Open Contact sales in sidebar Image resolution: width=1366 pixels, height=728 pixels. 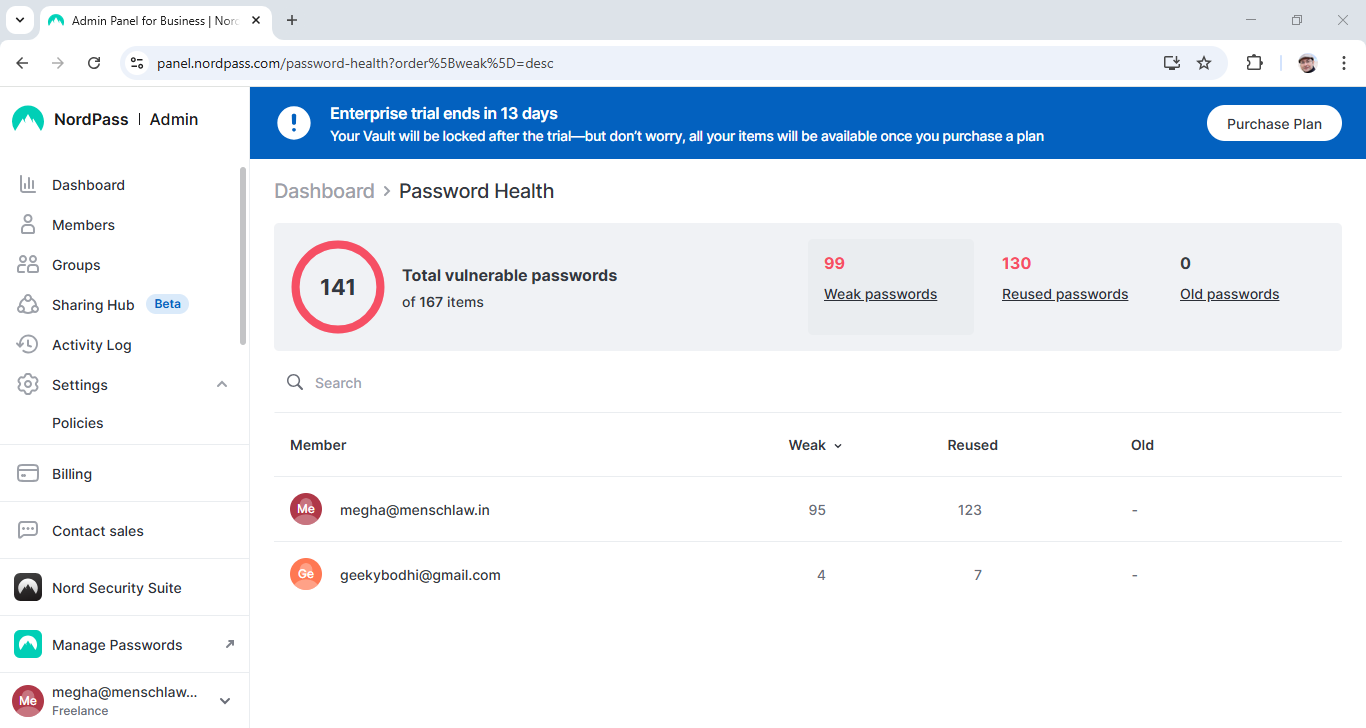pyautogui.click(x=98, y=531)
